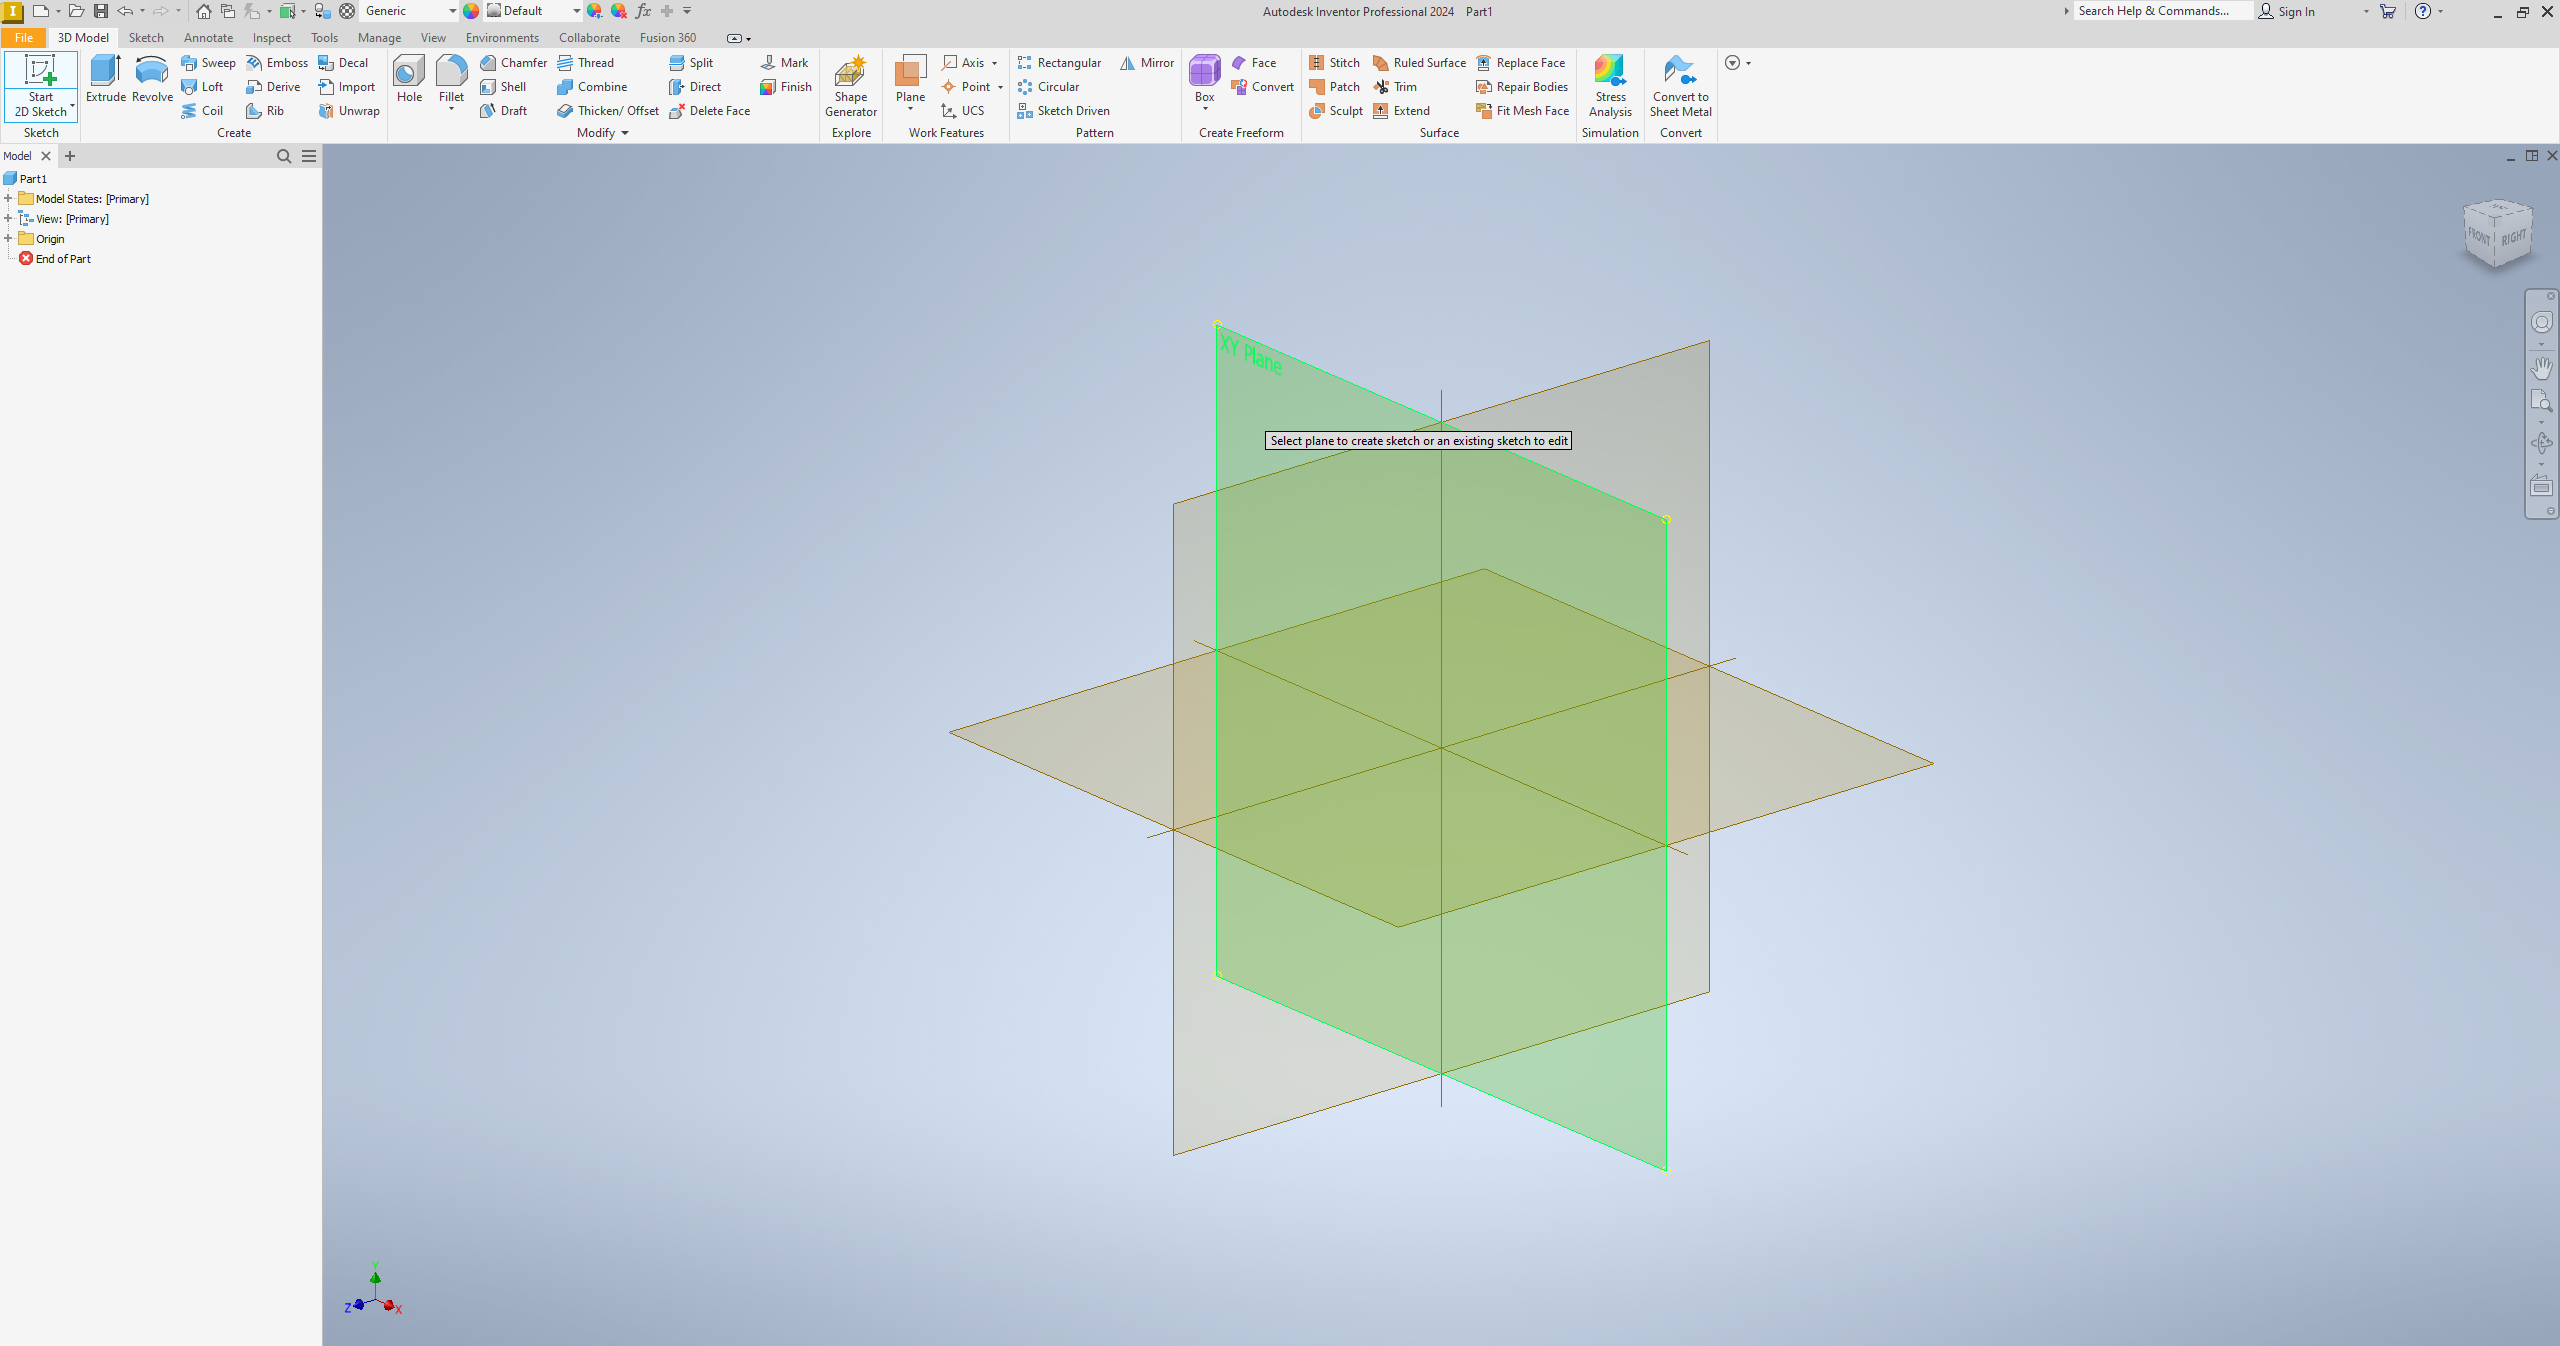Image resolution: width=2560 pixels, height=1346 pixels.
Task: Open the Fusion 360 tab
Action: 667,37
